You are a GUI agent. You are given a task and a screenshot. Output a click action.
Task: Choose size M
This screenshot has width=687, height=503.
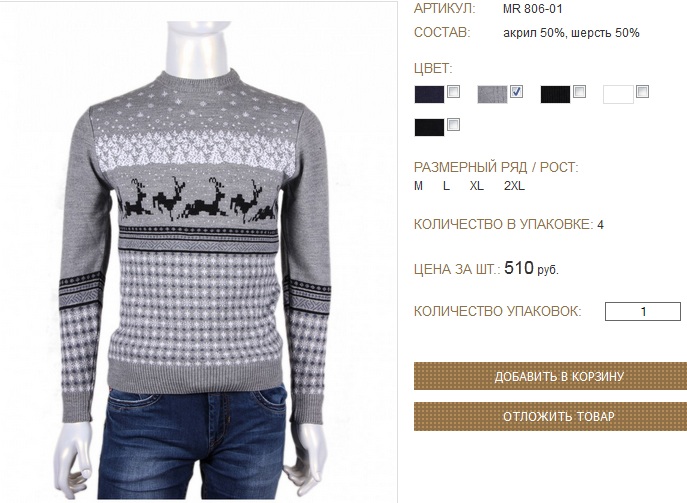tap(418, 186)
